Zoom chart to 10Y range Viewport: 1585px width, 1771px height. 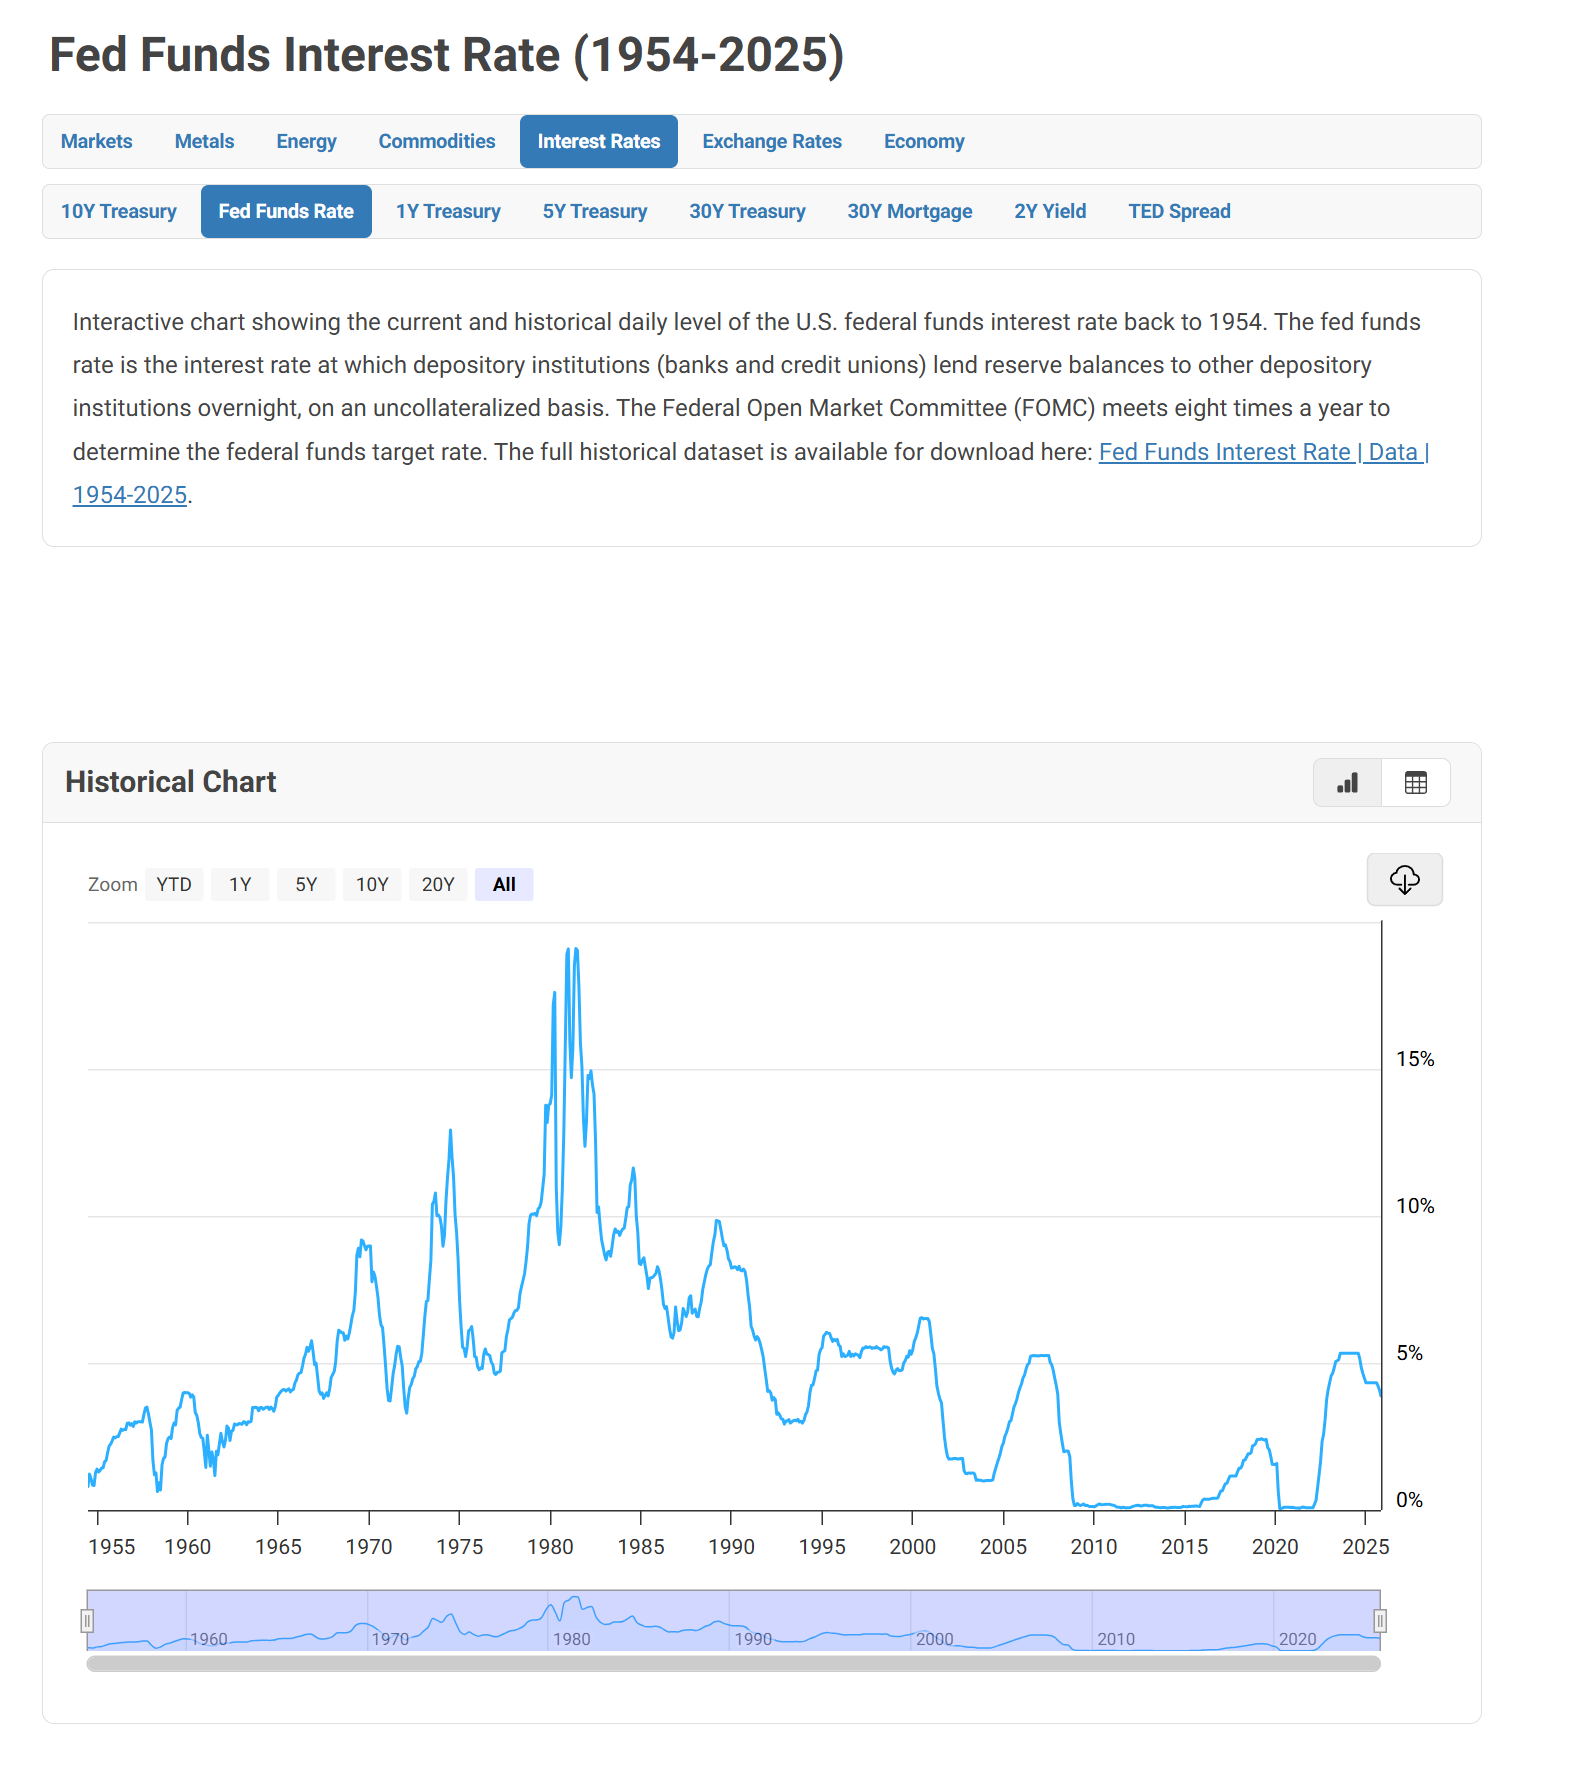click(x=372, y=884)
